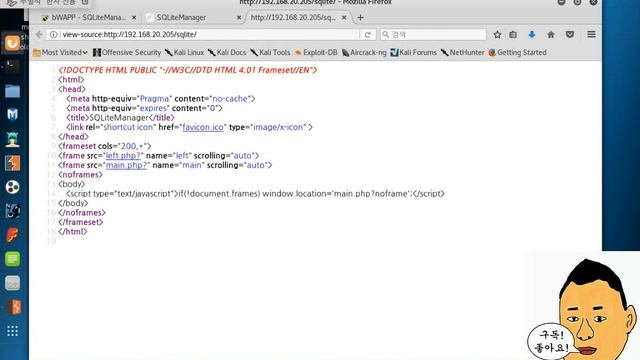Bookmark this page with the star icon
This screenshot has height=360, width=640.
[497, 35]
